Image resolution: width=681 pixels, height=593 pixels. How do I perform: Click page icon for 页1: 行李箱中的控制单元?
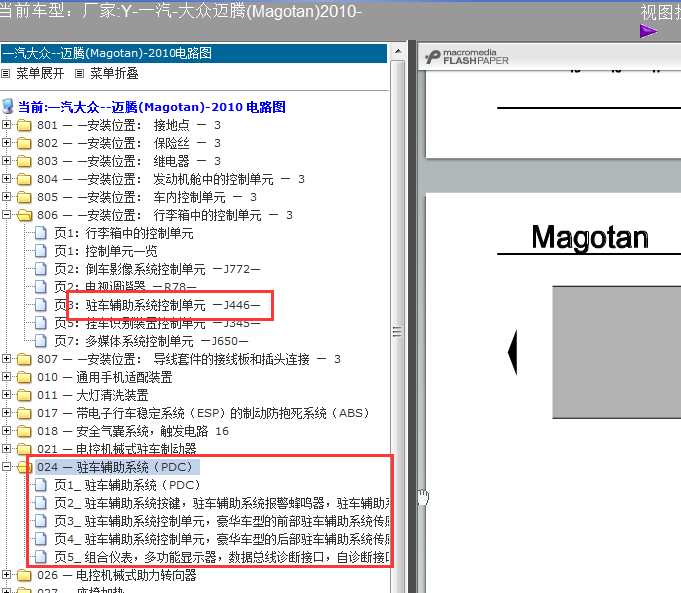40,233
